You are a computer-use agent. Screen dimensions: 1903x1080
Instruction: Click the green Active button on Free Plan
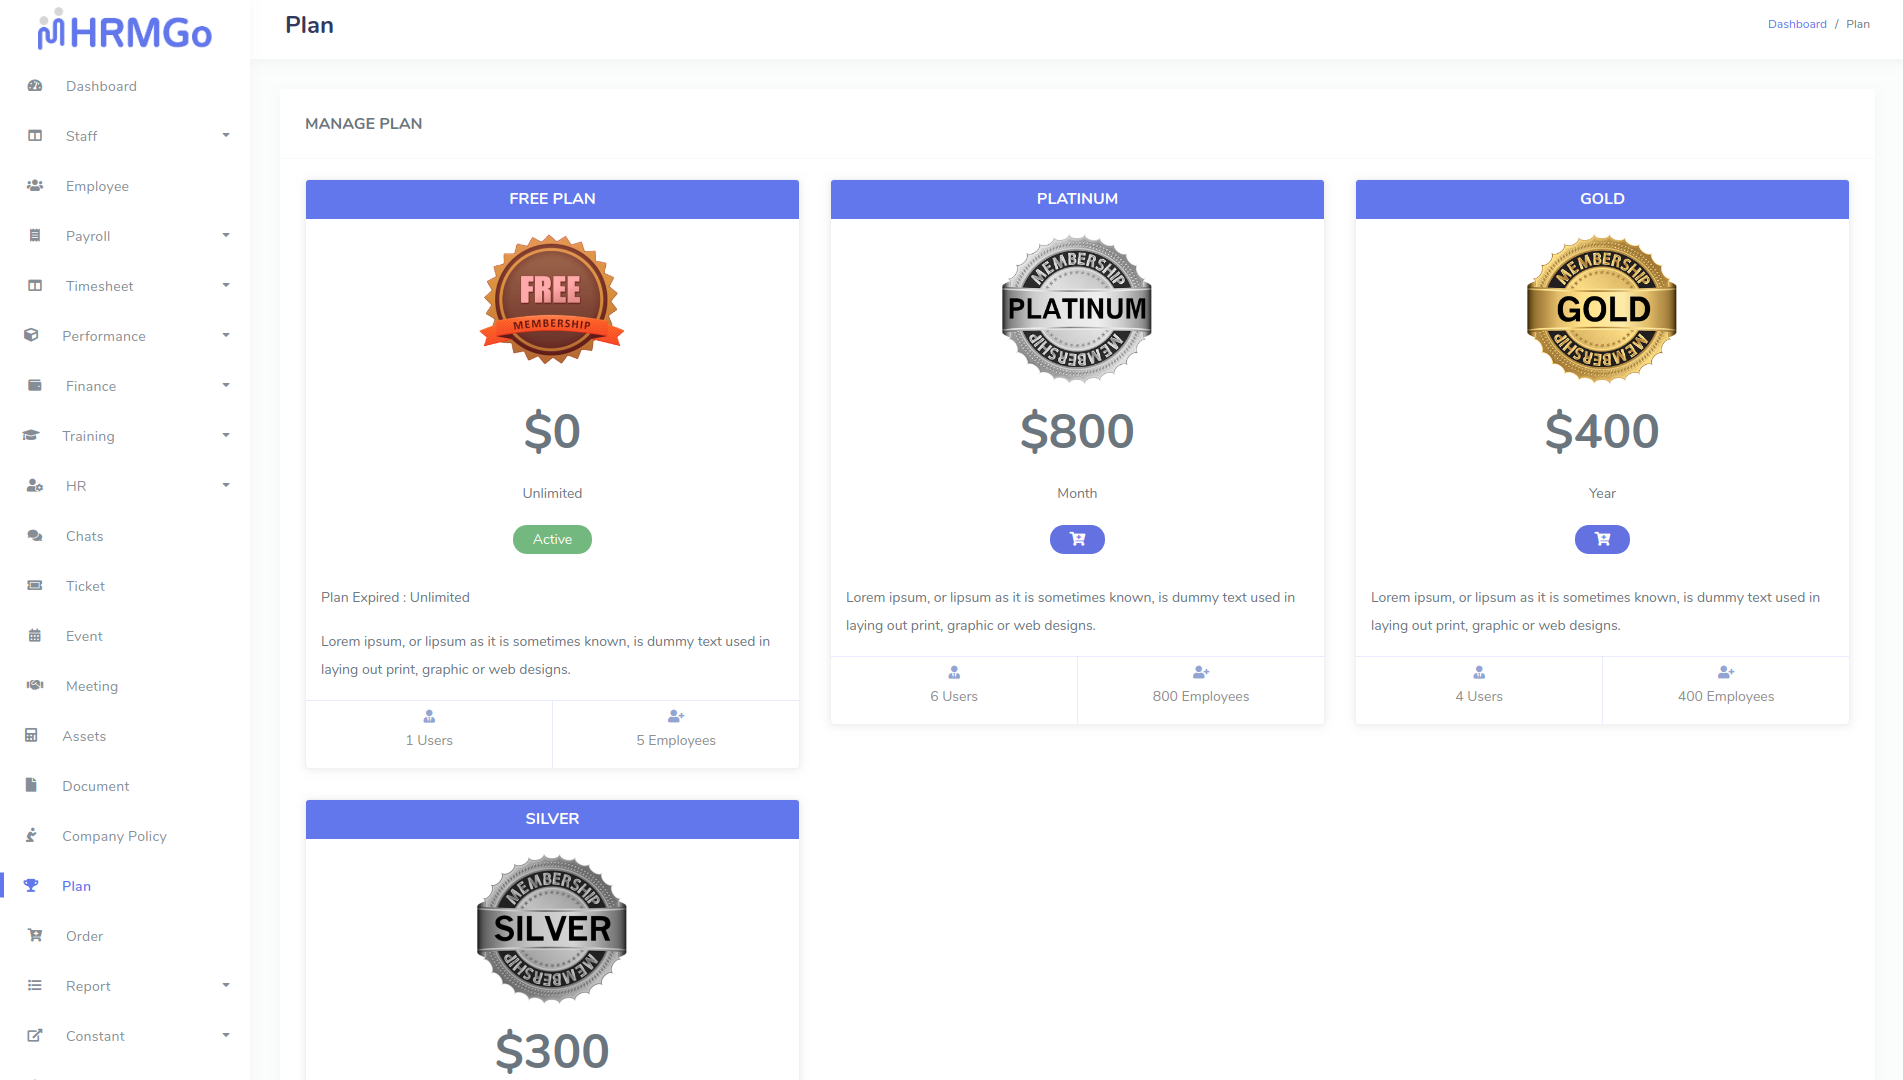point(552,539)
